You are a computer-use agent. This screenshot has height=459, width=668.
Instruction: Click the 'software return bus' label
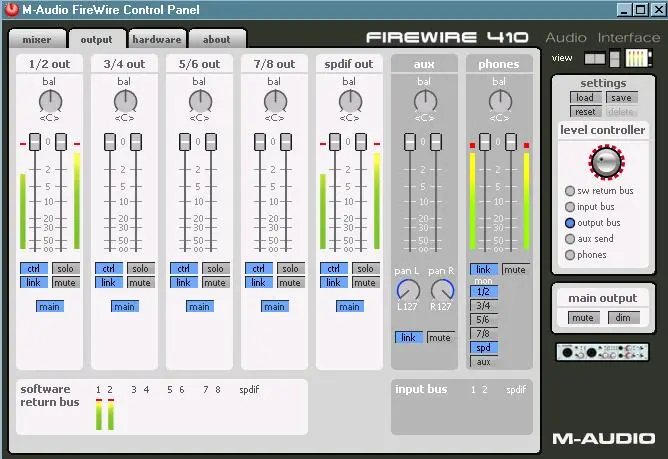pyautogui.click(x=50, y=395)
